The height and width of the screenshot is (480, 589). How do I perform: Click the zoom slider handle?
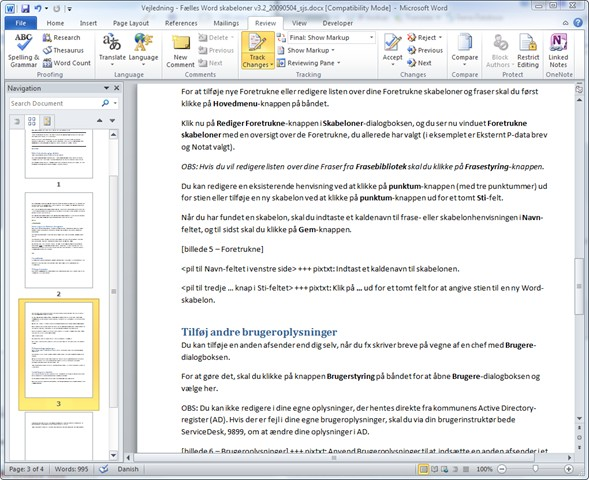tap(535, 468)
